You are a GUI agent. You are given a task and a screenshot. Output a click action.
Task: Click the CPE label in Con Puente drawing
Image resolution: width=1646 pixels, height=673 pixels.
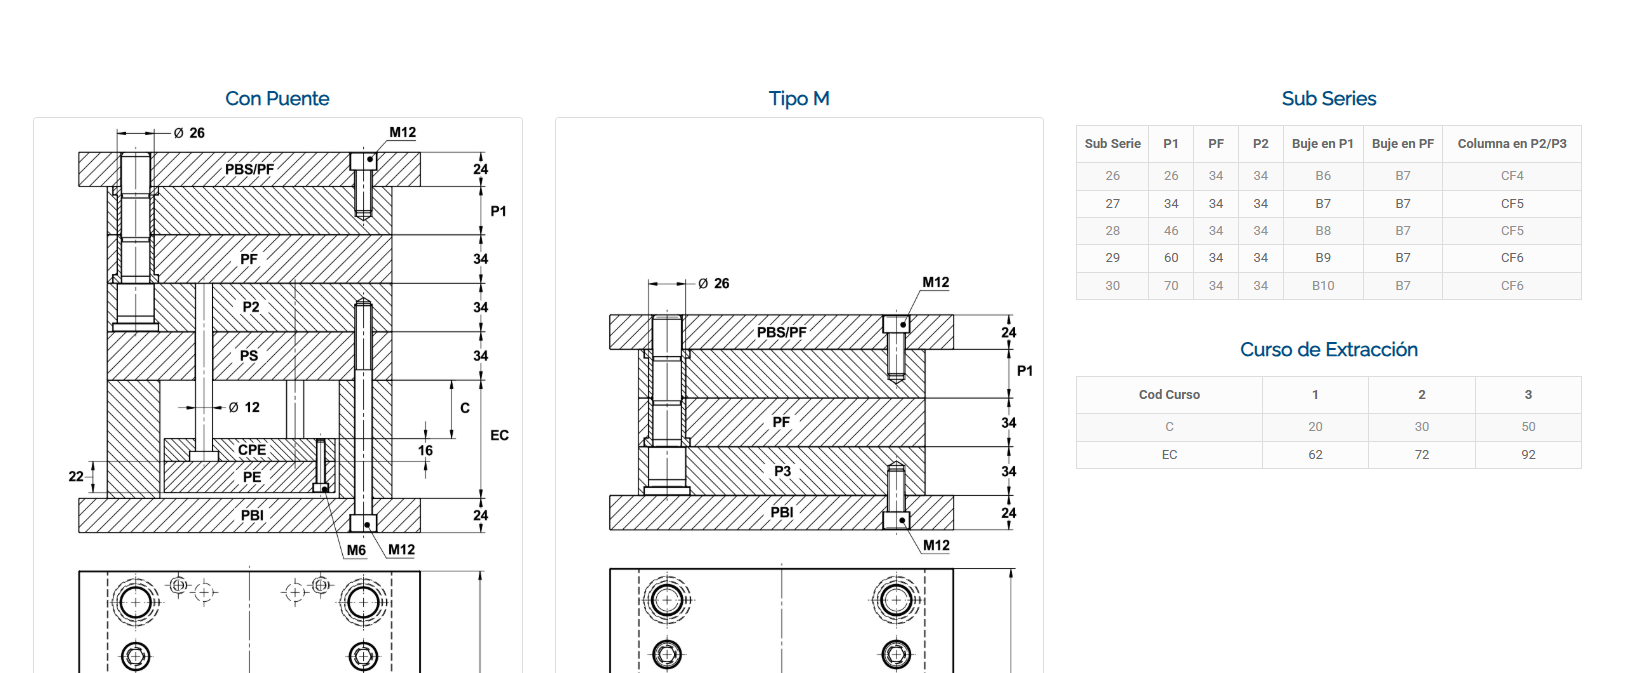(x=252, y=450)
